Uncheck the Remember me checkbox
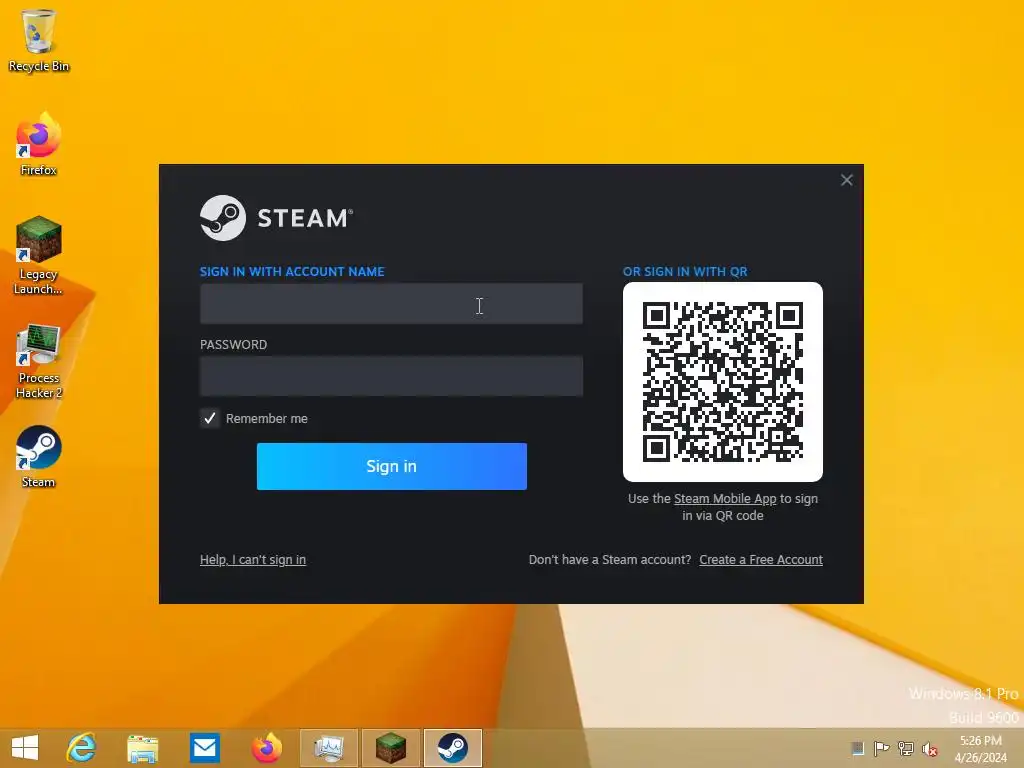Image resolution: width=1024 pixels, height=768 pixels. (210, 419)
